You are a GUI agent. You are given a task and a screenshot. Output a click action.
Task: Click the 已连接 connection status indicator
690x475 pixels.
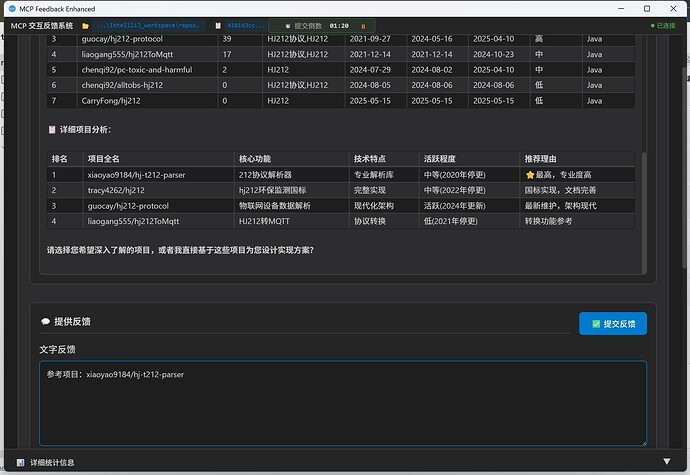coord(663,26)
